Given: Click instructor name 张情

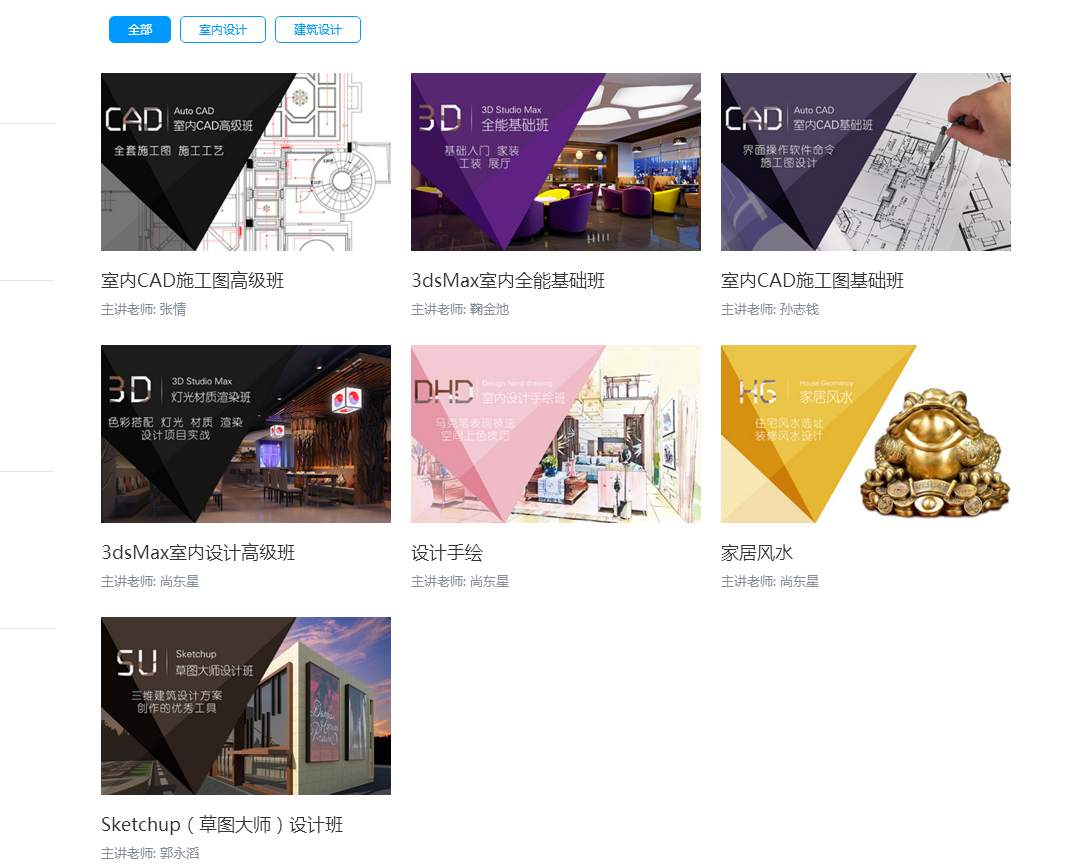Looking at the screenshot, I should [172, 310].
